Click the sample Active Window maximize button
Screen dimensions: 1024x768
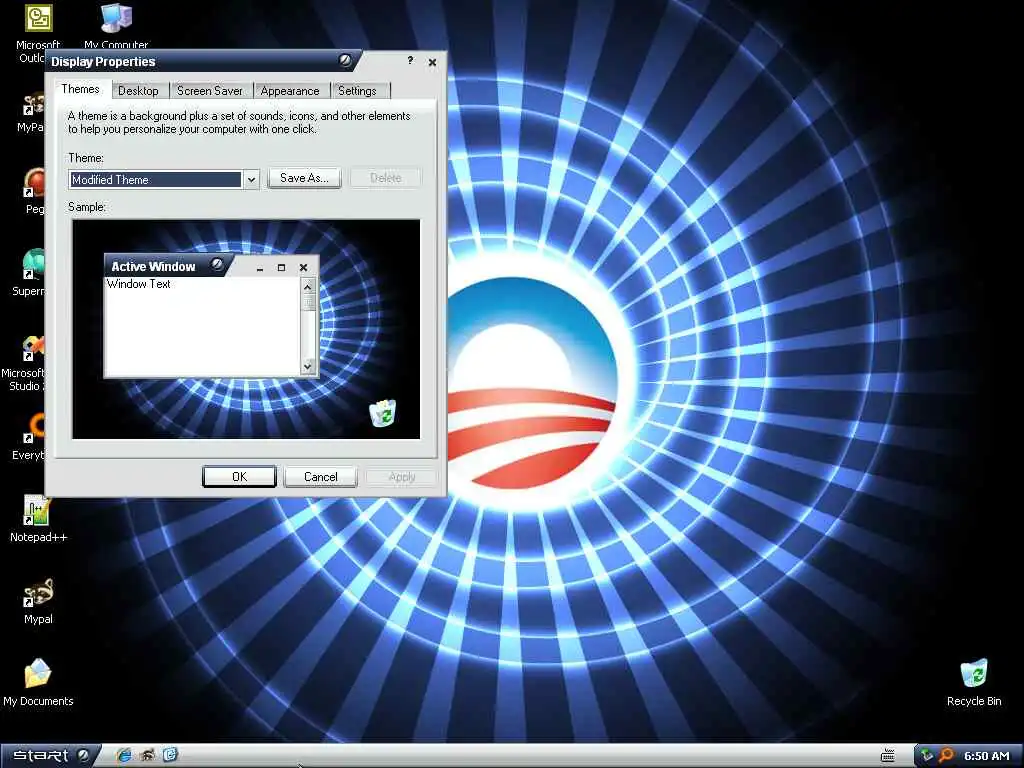281,267
